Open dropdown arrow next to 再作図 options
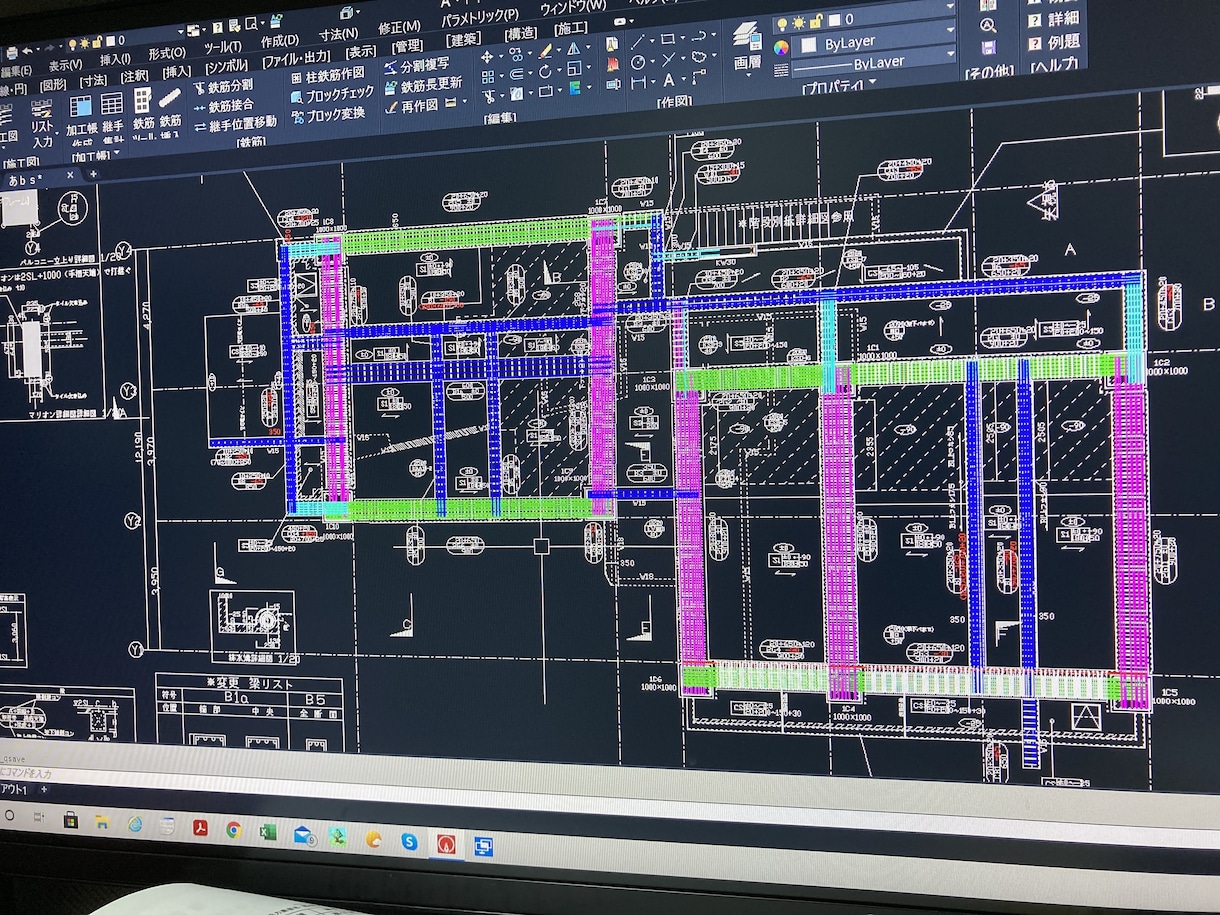 (465, 101)
